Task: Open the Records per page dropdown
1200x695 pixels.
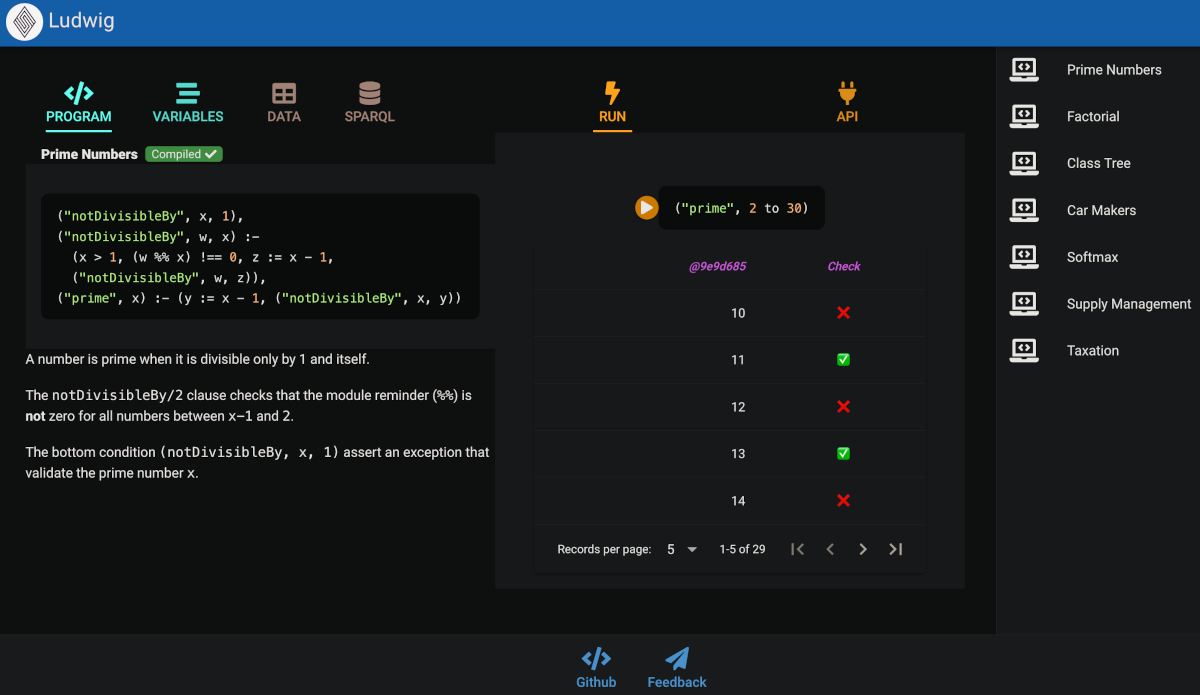Action: point(681,549)
